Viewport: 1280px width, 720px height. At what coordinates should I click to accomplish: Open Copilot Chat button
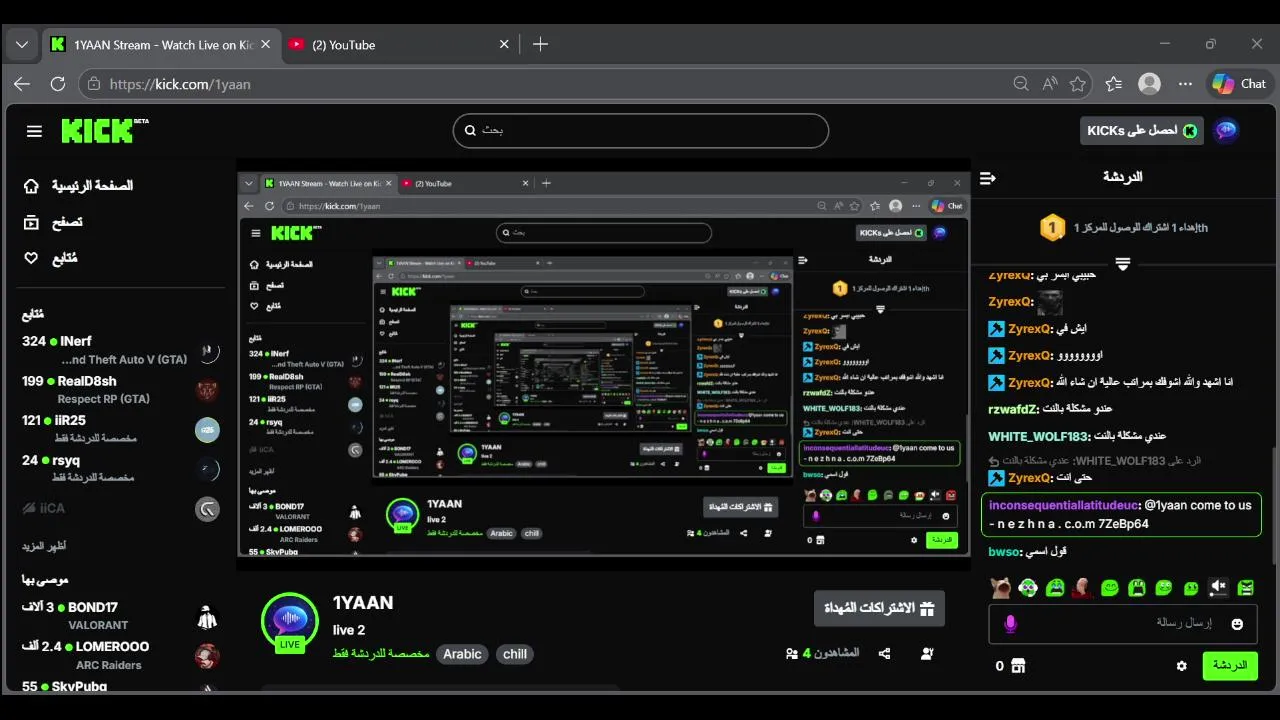click(x=1240, y=84)
